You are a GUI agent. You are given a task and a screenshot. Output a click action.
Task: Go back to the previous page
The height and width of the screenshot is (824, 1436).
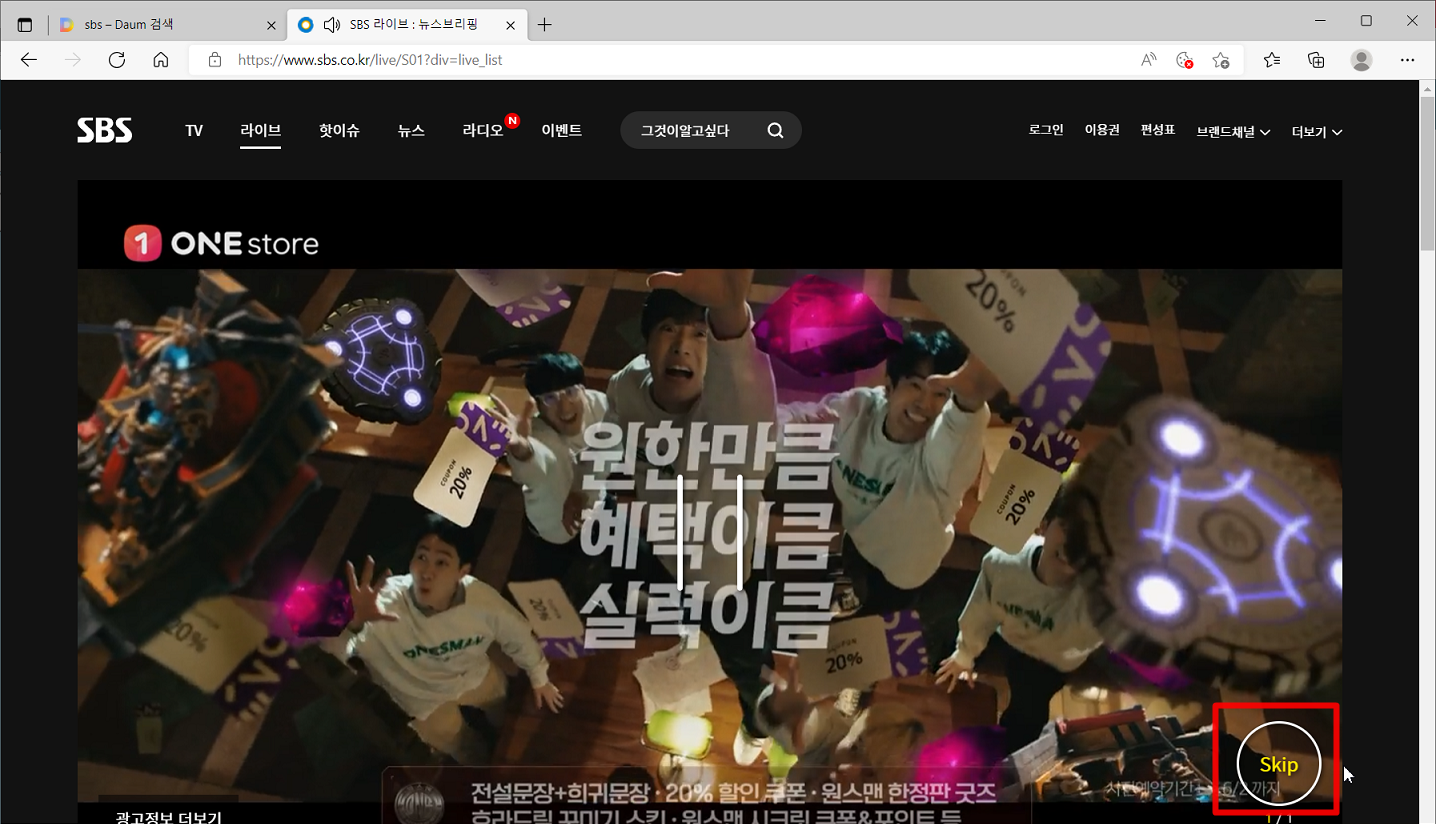28,60
